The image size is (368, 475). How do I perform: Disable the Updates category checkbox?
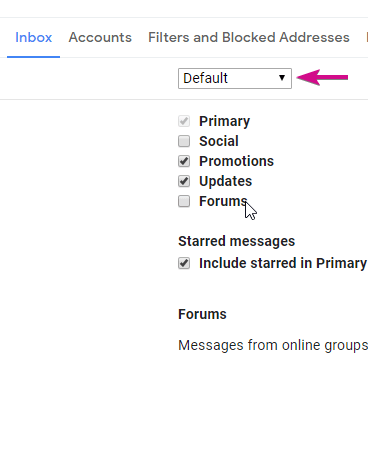[x=184, y=181]
